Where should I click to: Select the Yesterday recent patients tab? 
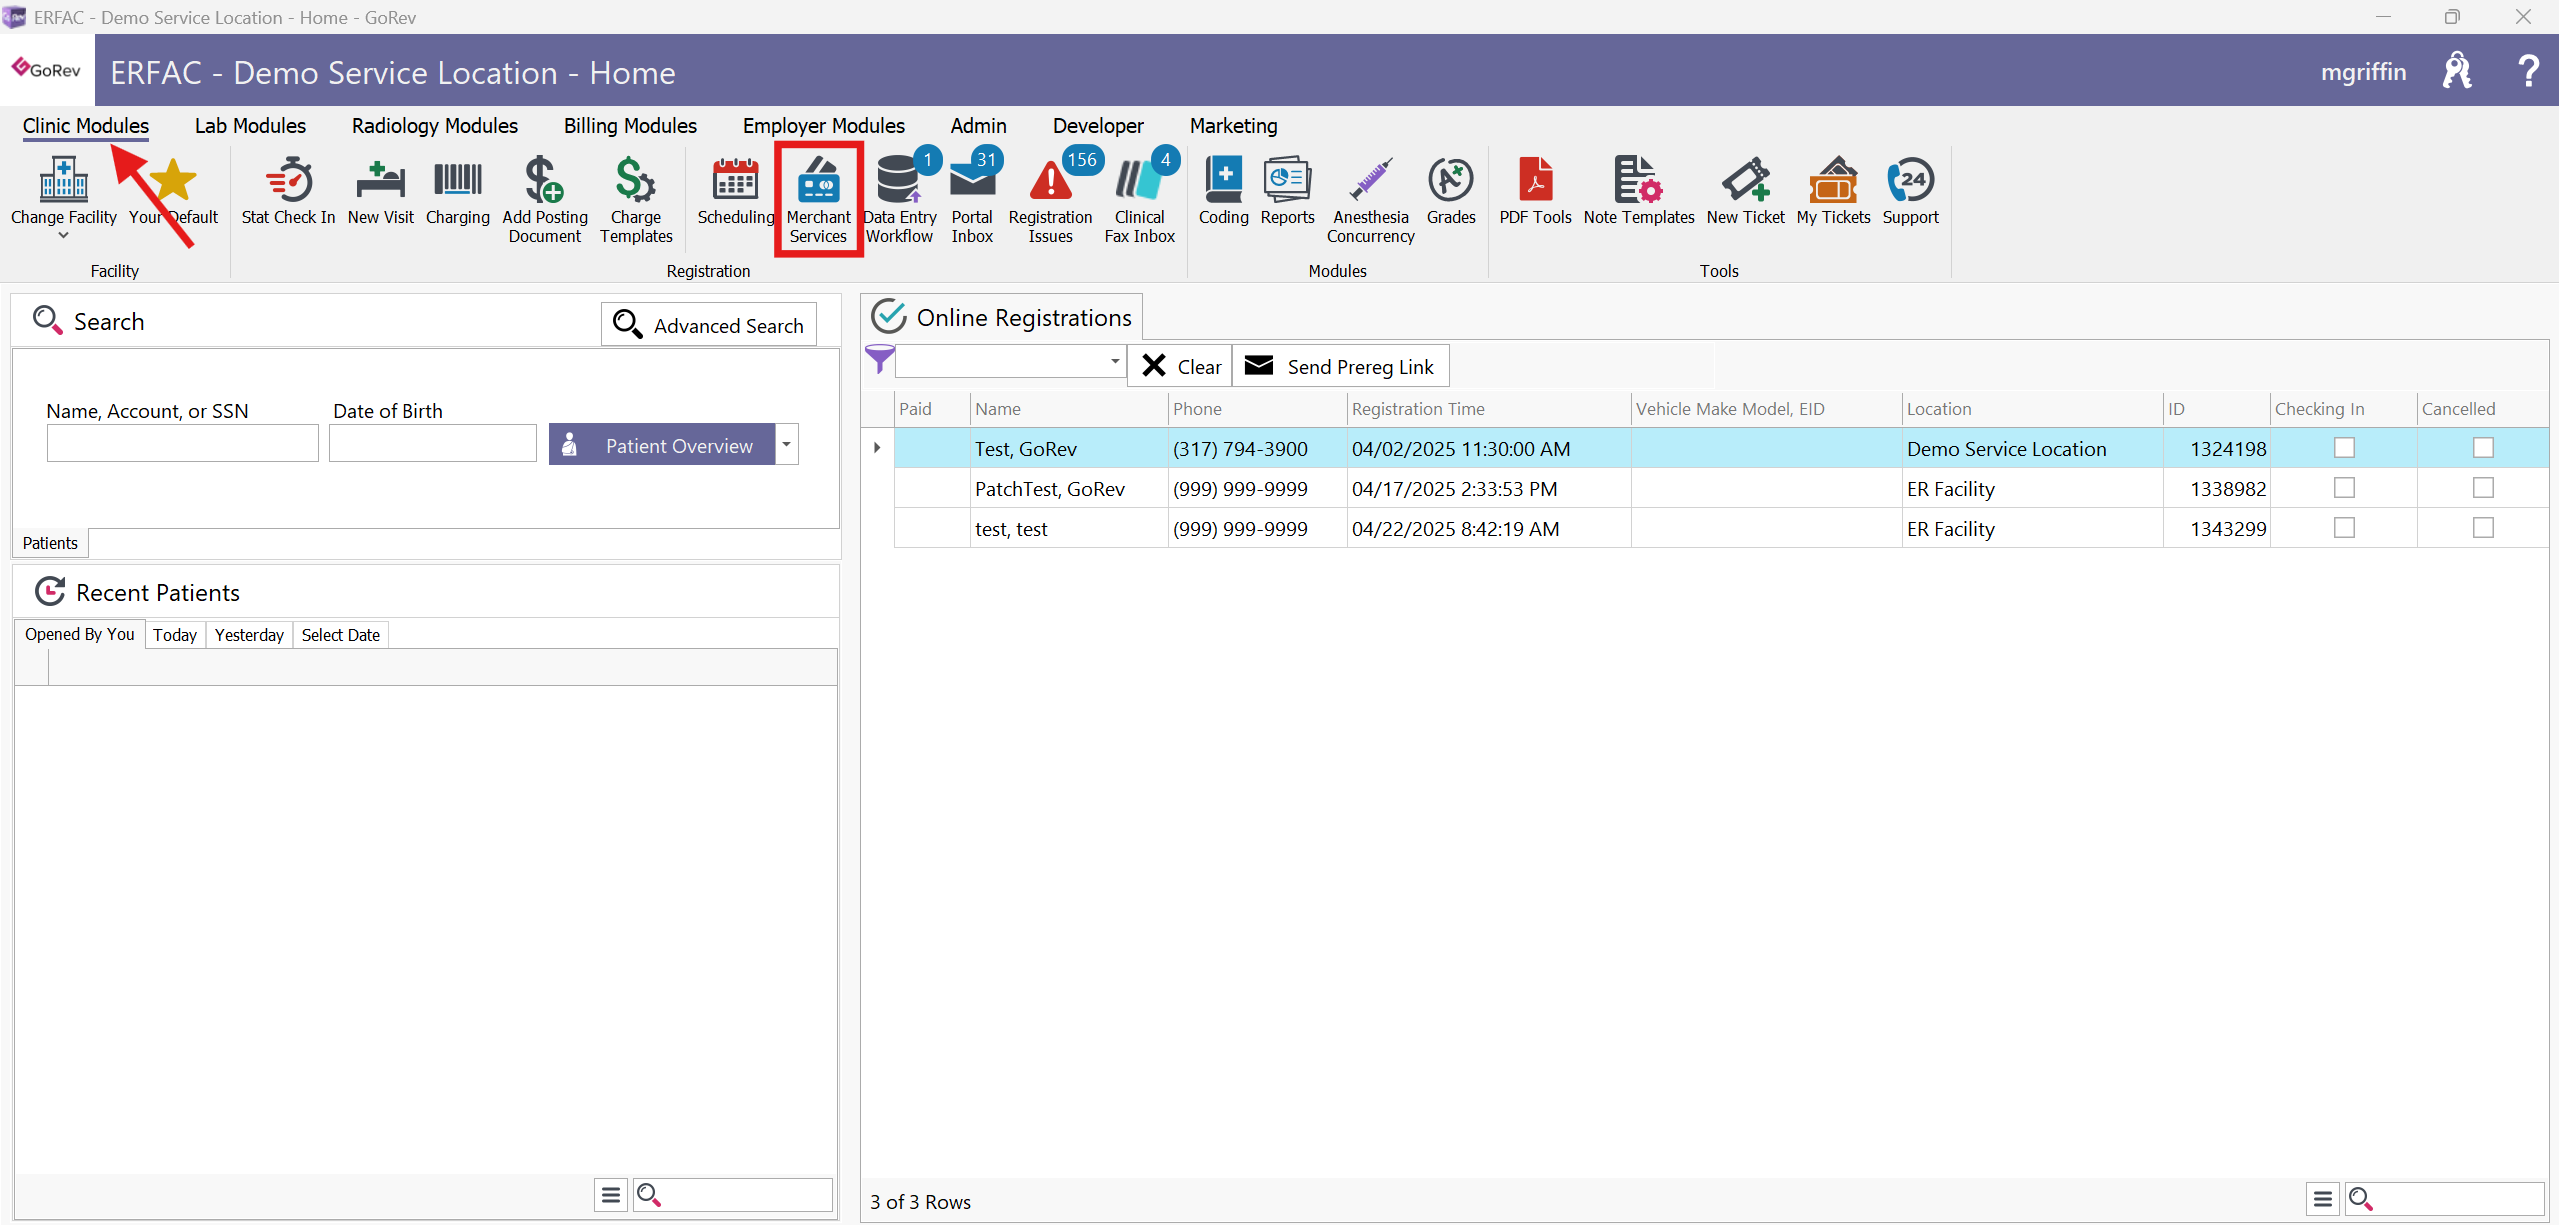(x=249, y=635)
